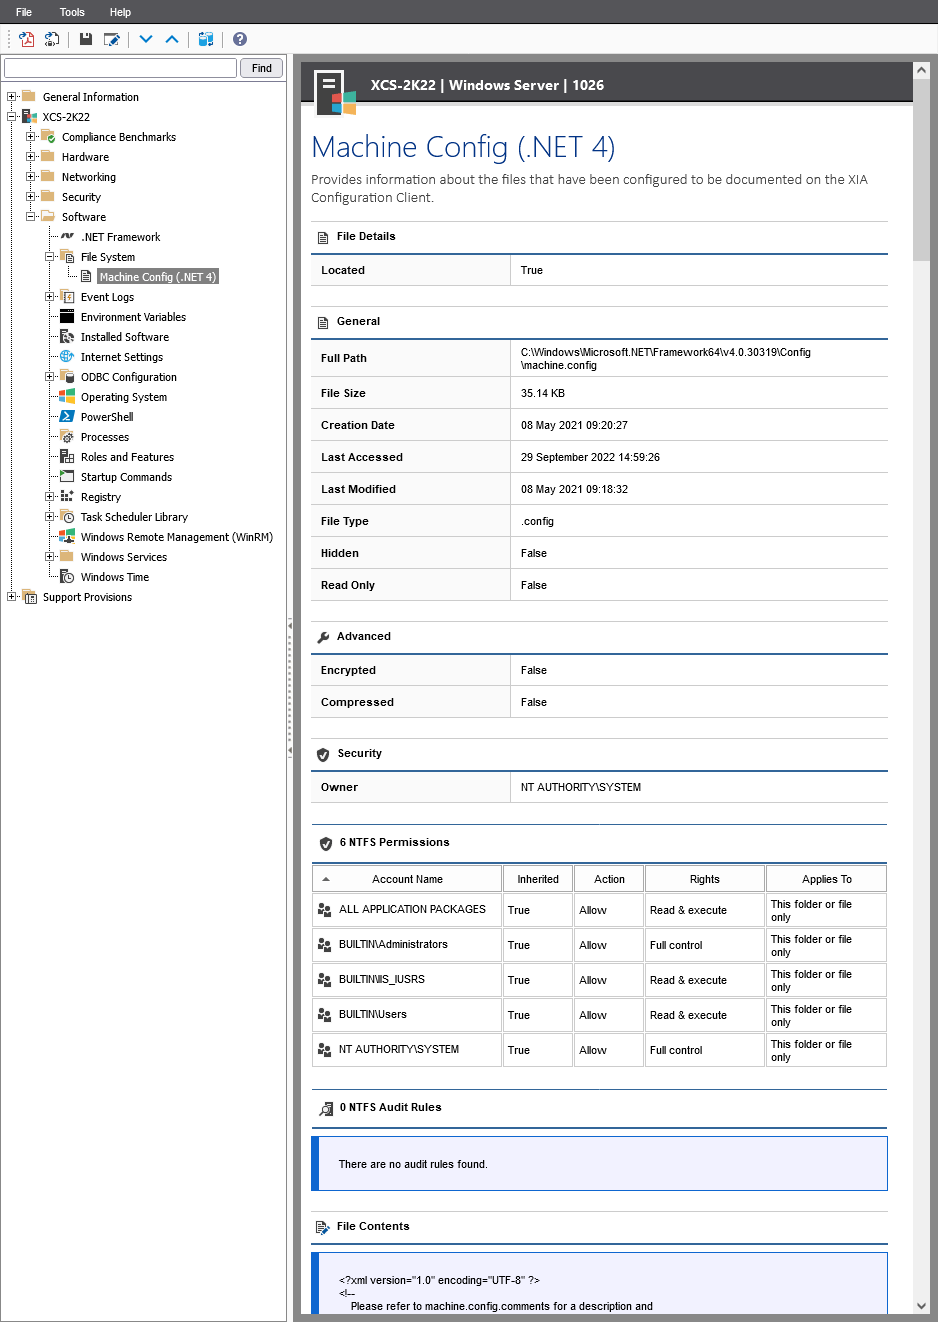
Task: Expand the Networking folder node
Action: 30,177
